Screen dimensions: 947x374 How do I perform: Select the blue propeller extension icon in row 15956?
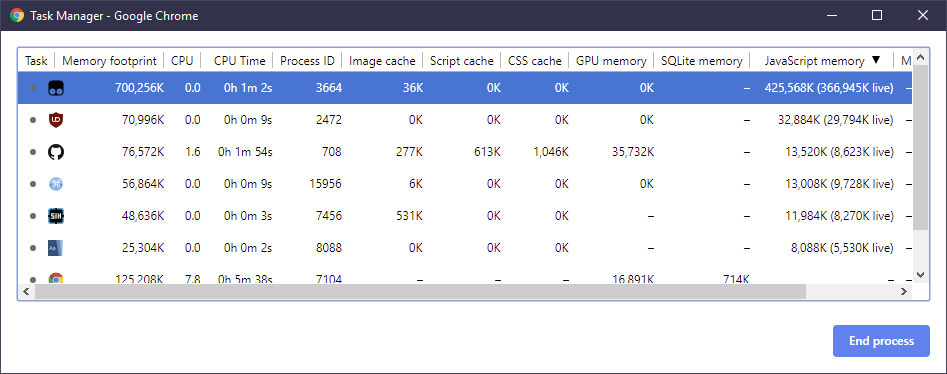(x=56, y=184)
